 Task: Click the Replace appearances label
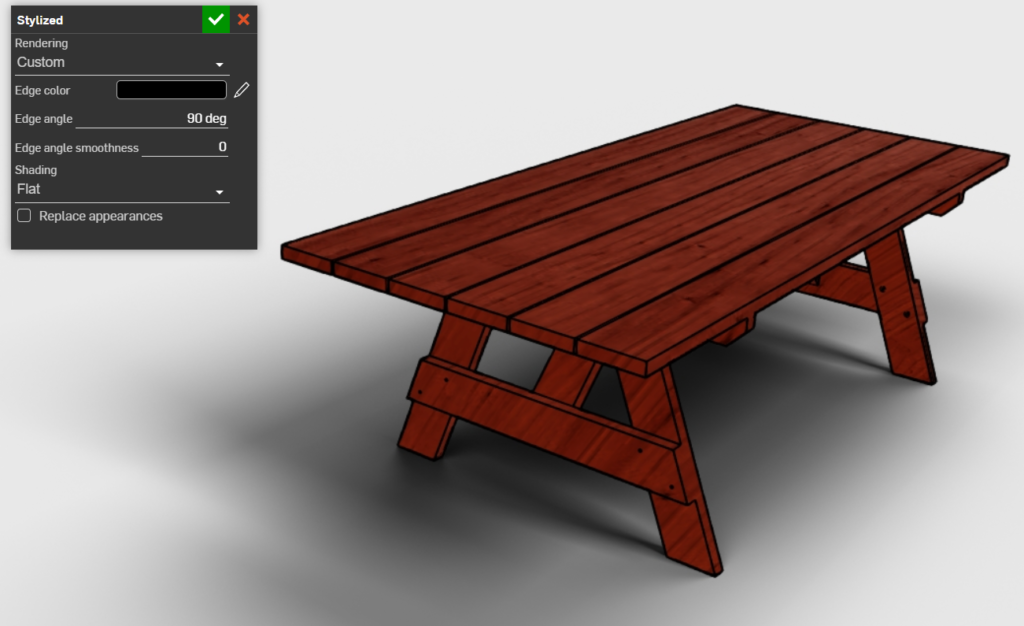coord(101,216)
